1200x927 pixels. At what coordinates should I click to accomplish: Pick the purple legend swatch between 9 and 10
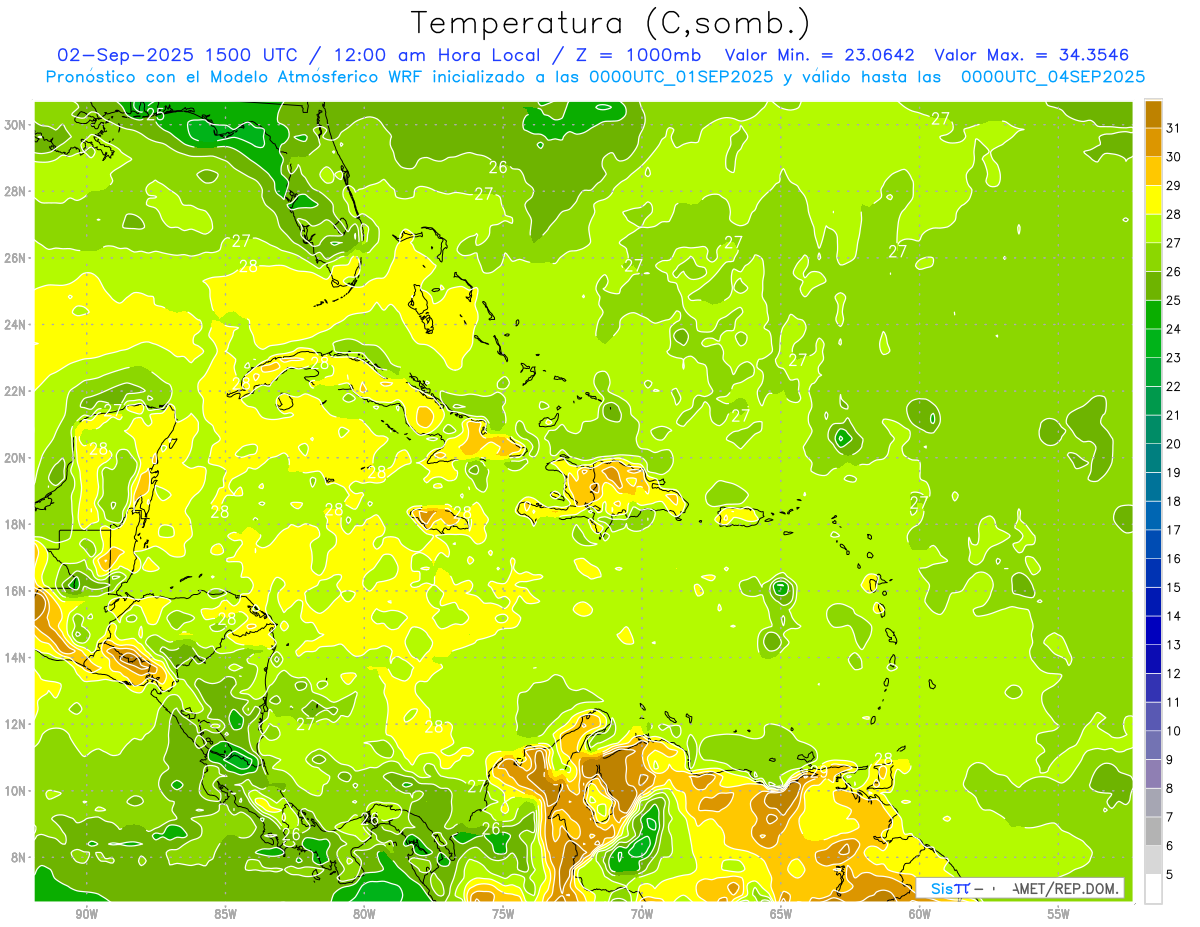point(1153,745)
